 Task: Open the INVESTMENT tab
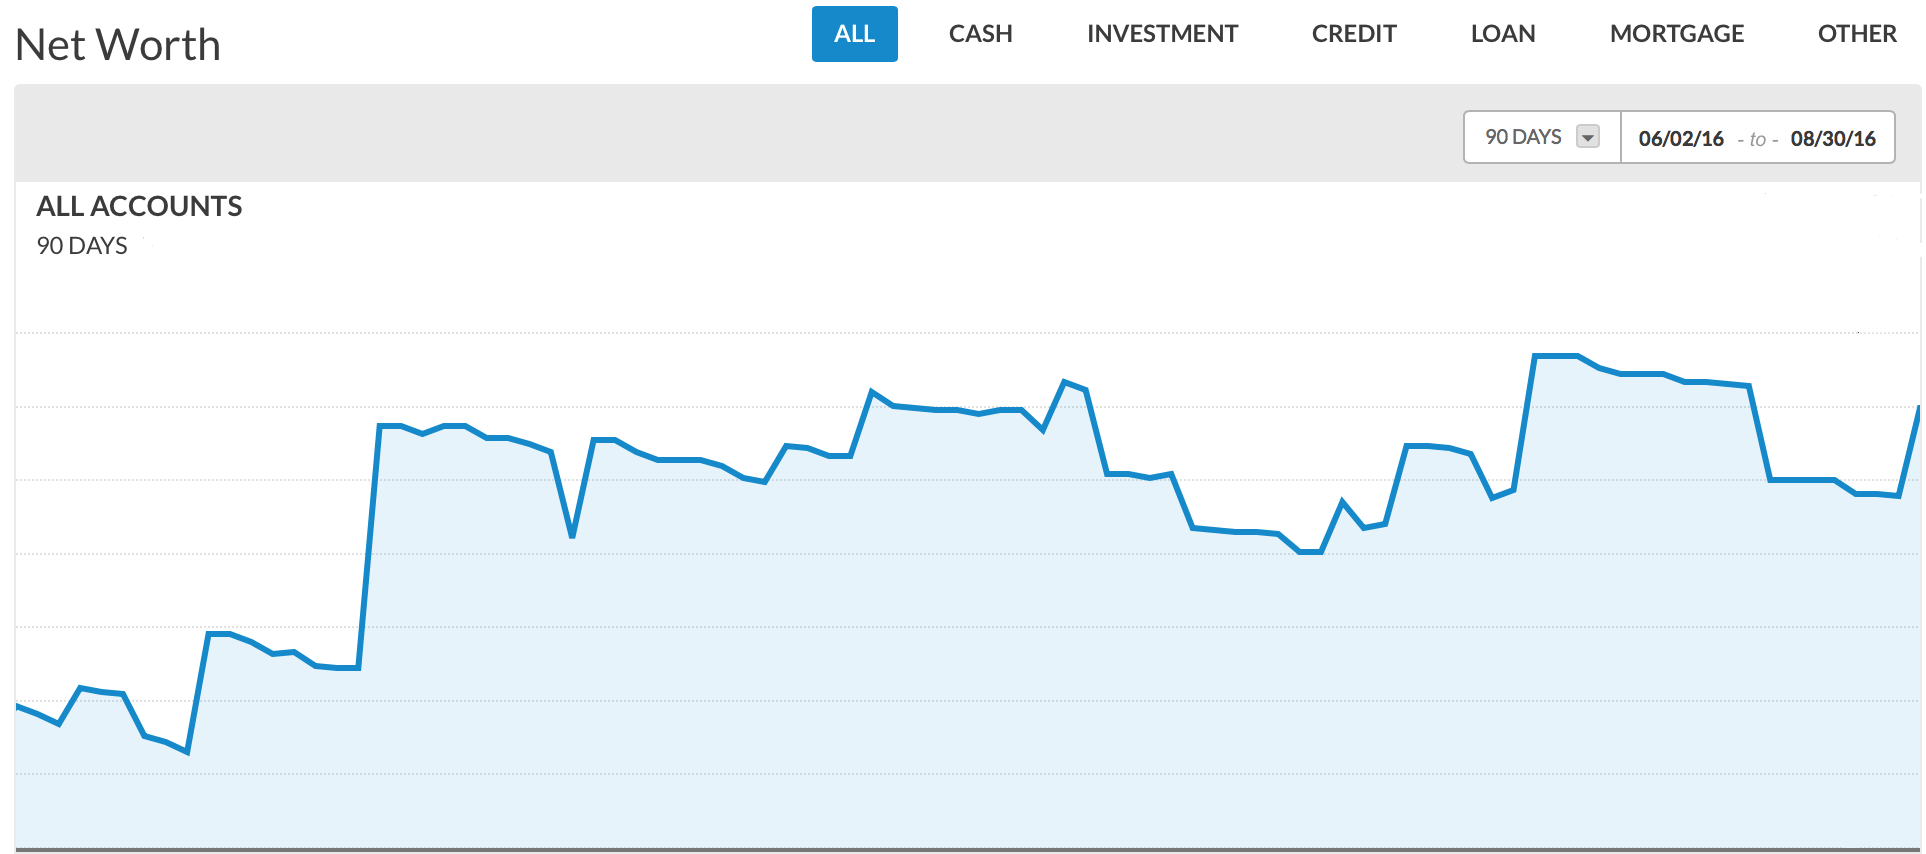click(1162, 34)
